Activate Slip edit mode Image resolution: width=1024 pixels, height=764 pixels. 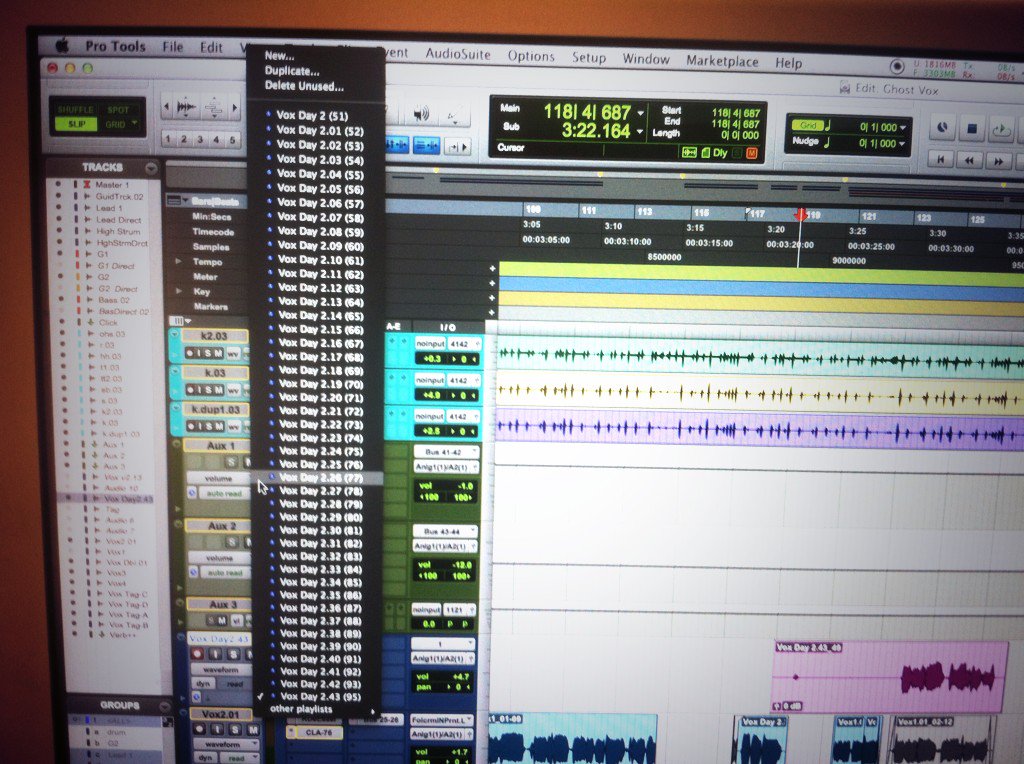pyautogui.click(x=76, y=124)
